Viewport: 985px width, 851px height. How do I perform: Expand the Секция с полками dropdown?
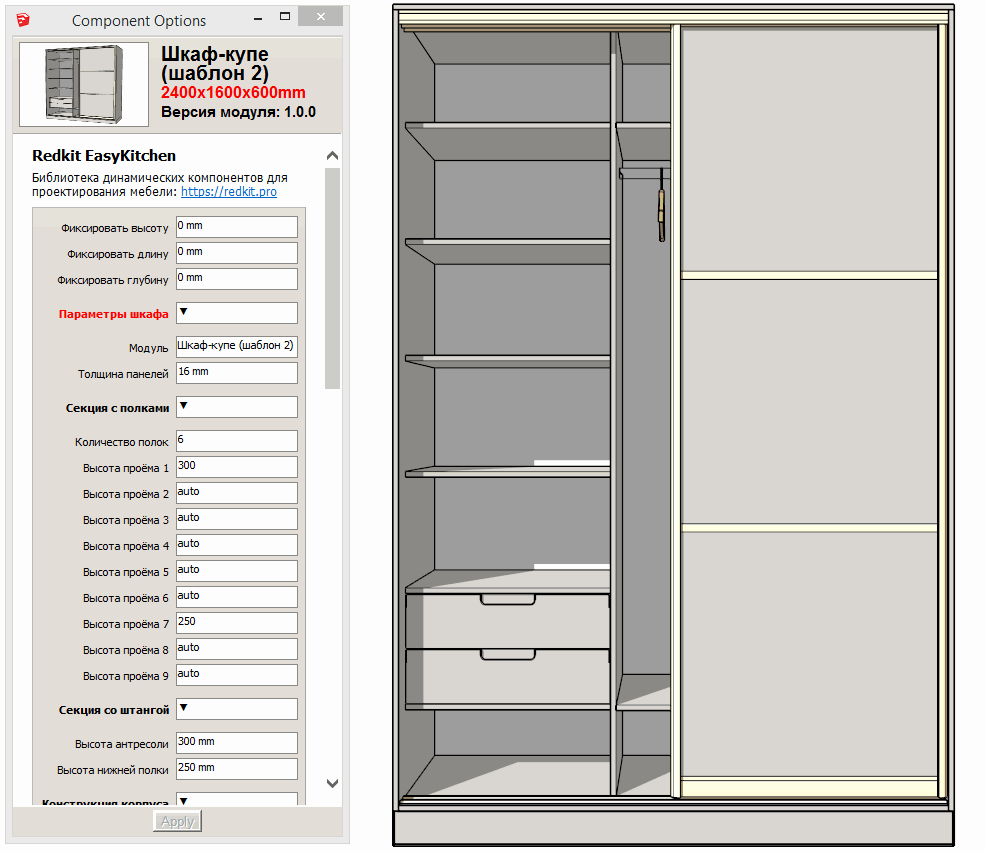236,407
